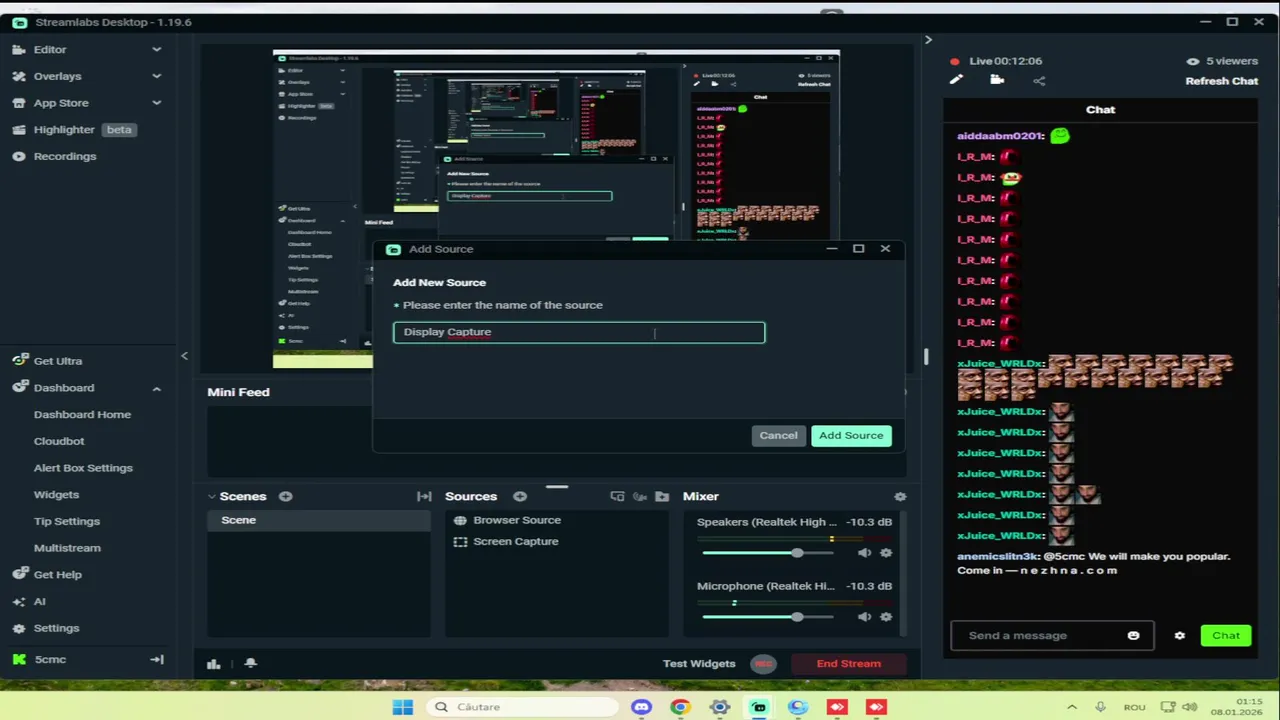Image resolution: width=1280 pixels, height=720 pixels.
Task: Select the Scene item in Scenes
Action: [x=319, y=520]
